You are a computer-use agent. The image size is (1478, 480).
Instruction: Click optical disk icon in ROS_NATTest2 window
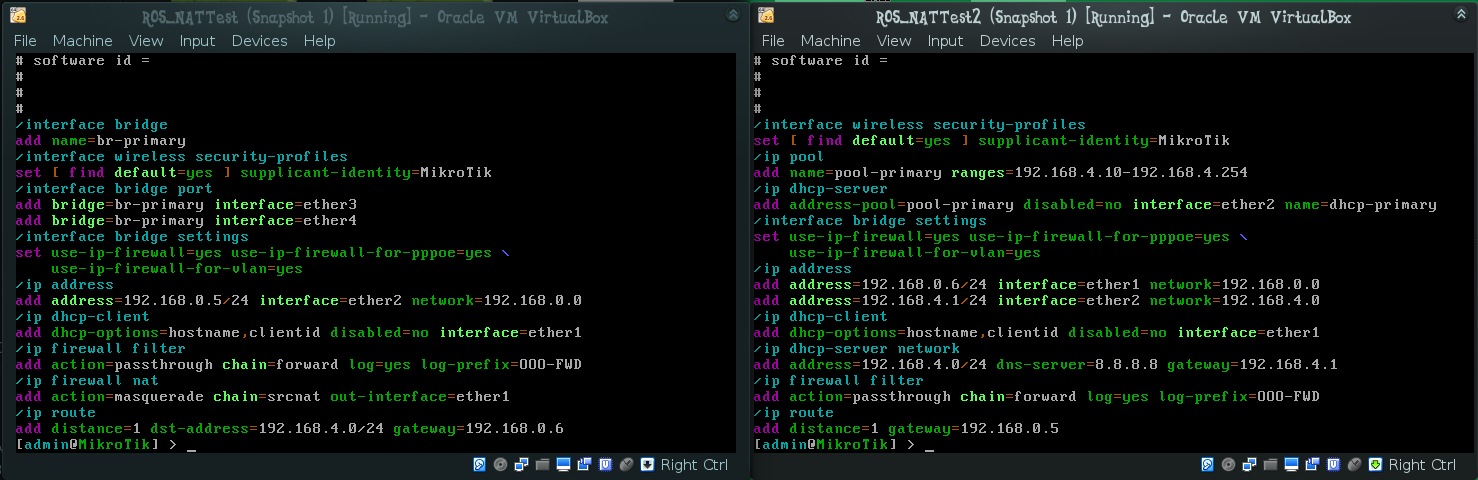(x=1228, y=464)
